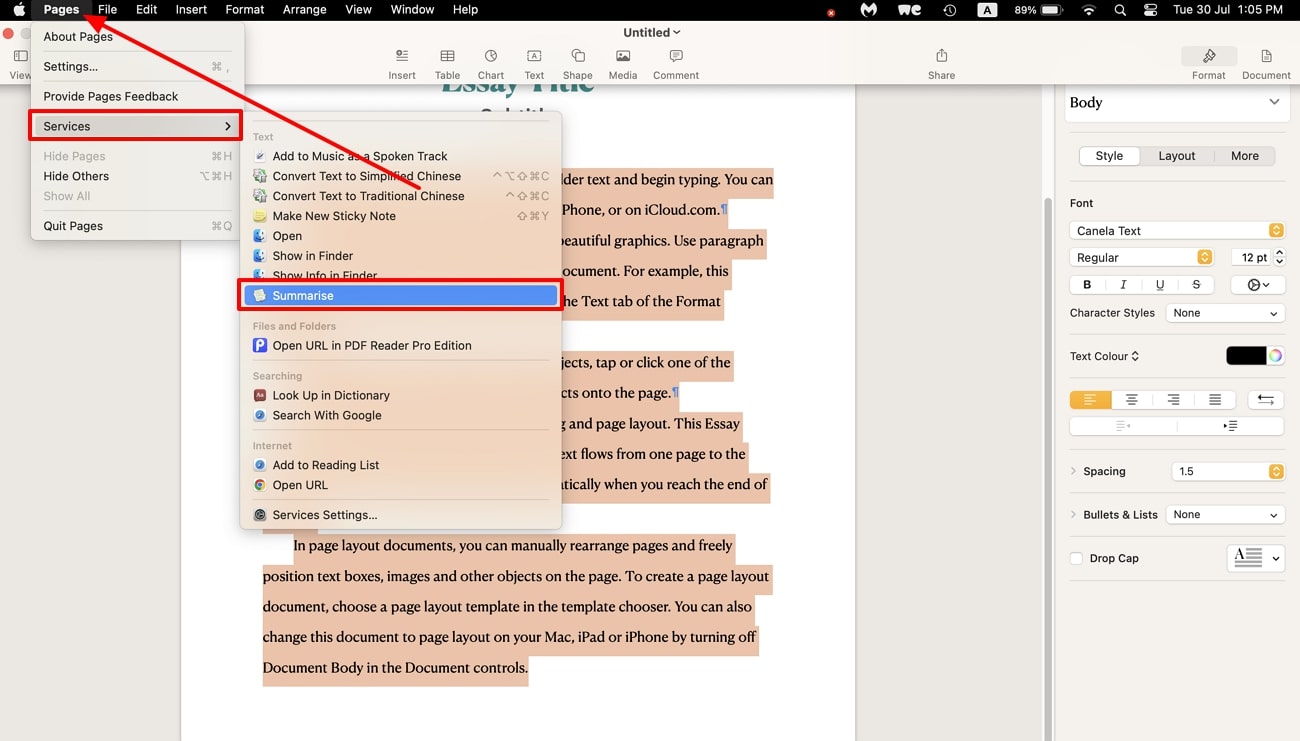Select Add to Reading List

[x=400, y=465]
